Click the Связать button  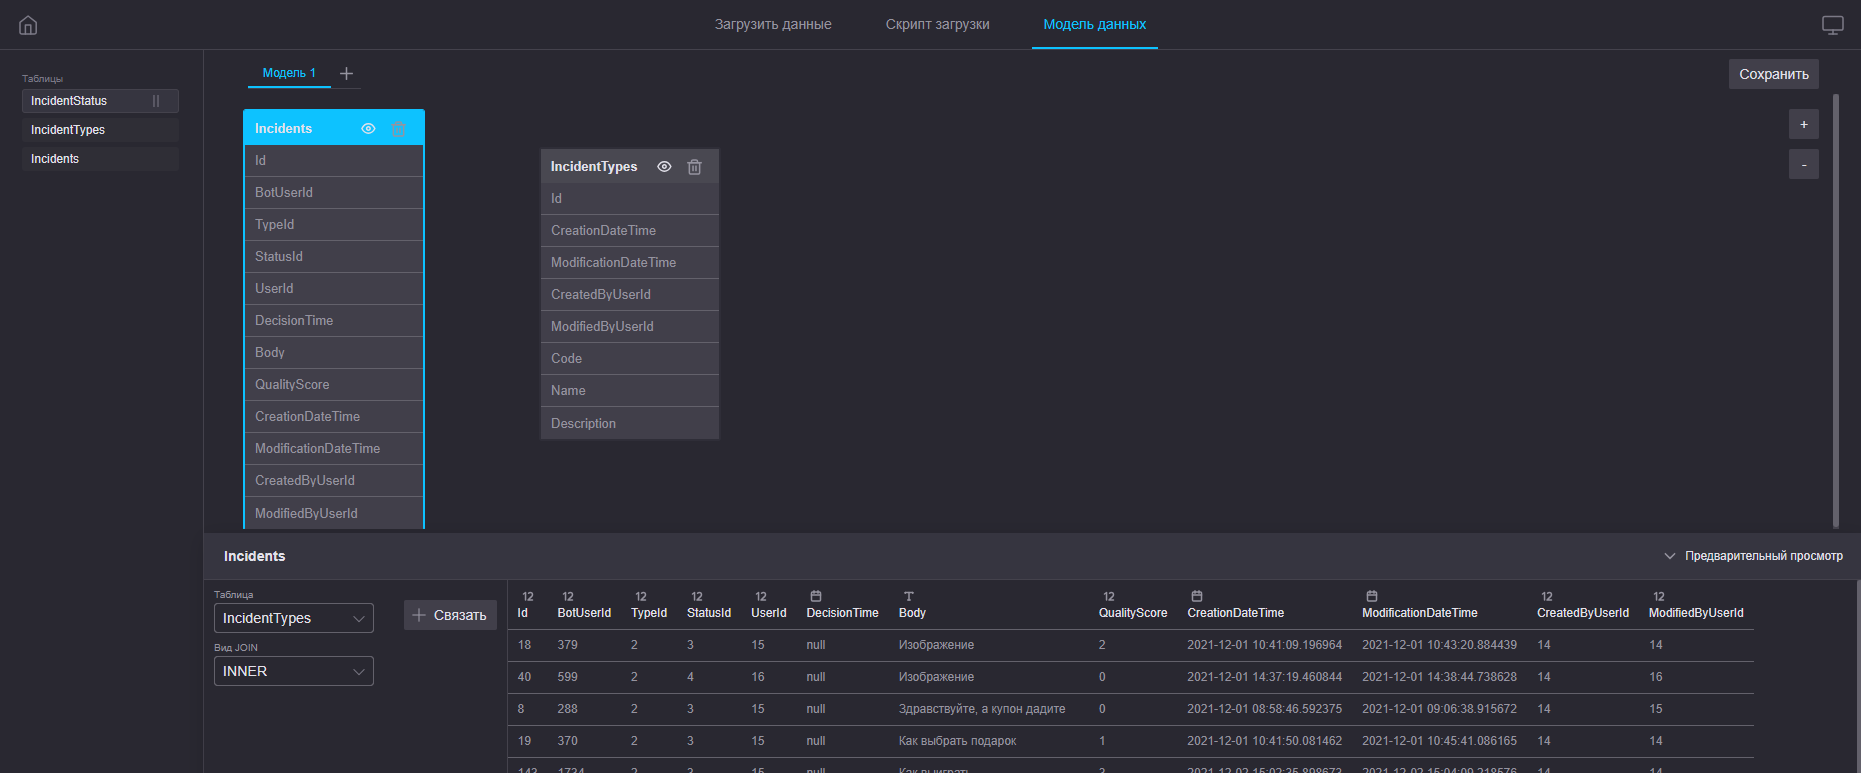[x=450, y=615]
